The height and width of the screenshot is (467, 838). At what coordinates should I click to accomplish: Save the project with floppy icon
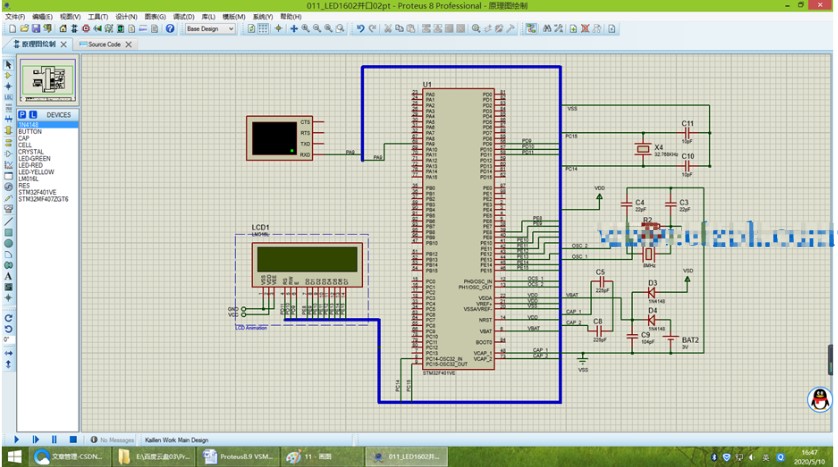click(x=36, y=28)
